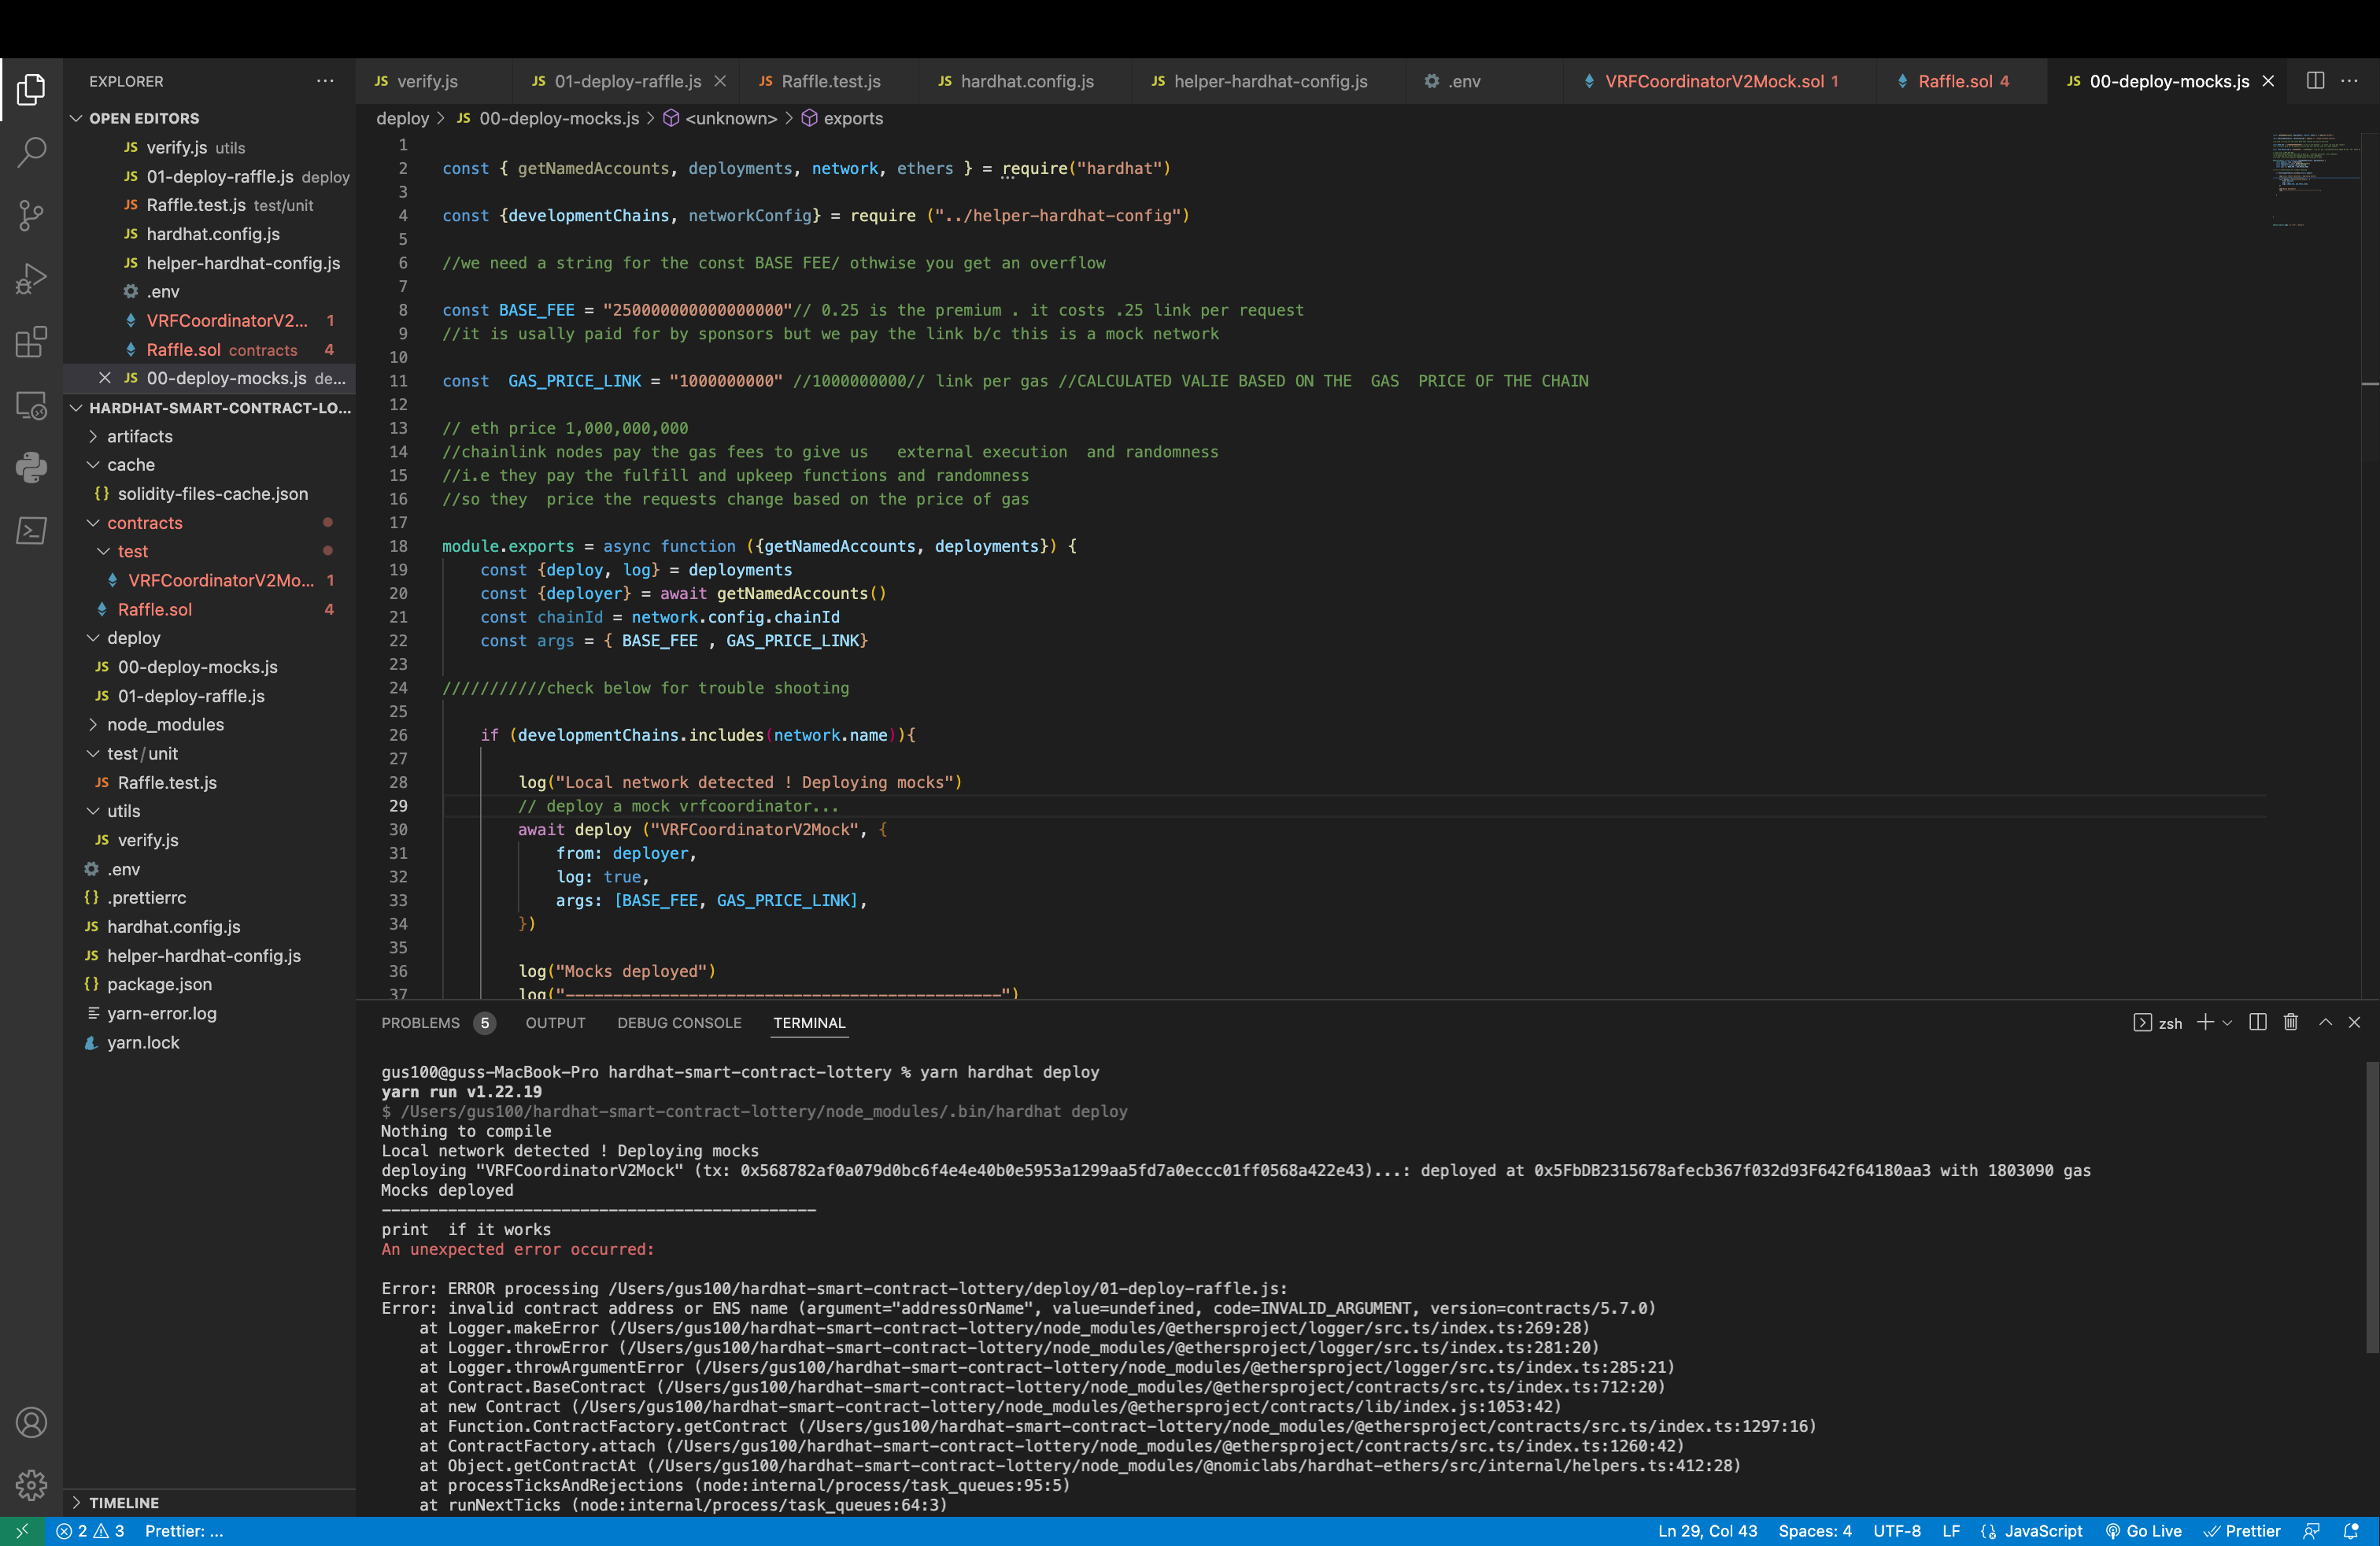Open the Debug Console panel tab
Image resolution: width=2380 pixels, height=1546 pixels.
(x=679, y=1023)
